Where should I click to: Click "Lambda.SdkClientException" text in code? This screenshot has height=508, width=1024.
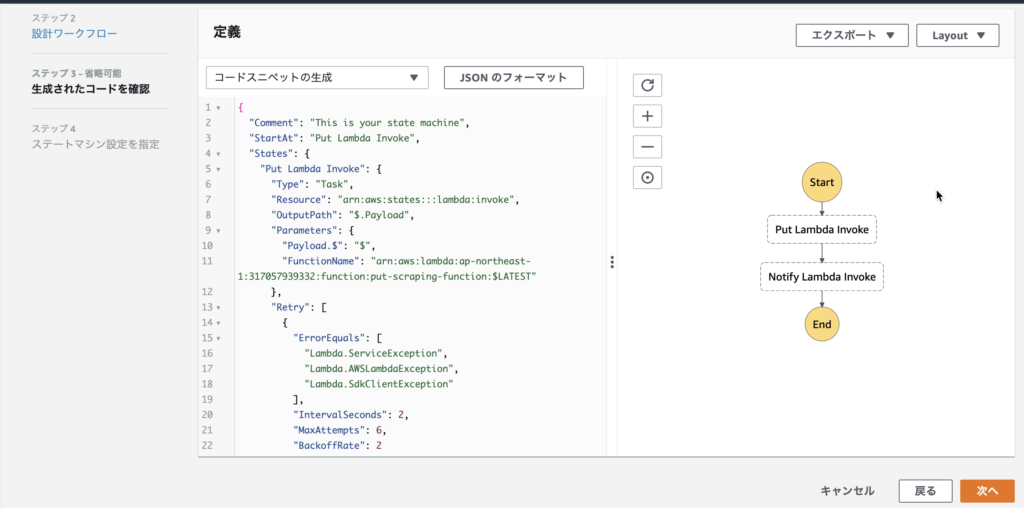coord(379,384)
